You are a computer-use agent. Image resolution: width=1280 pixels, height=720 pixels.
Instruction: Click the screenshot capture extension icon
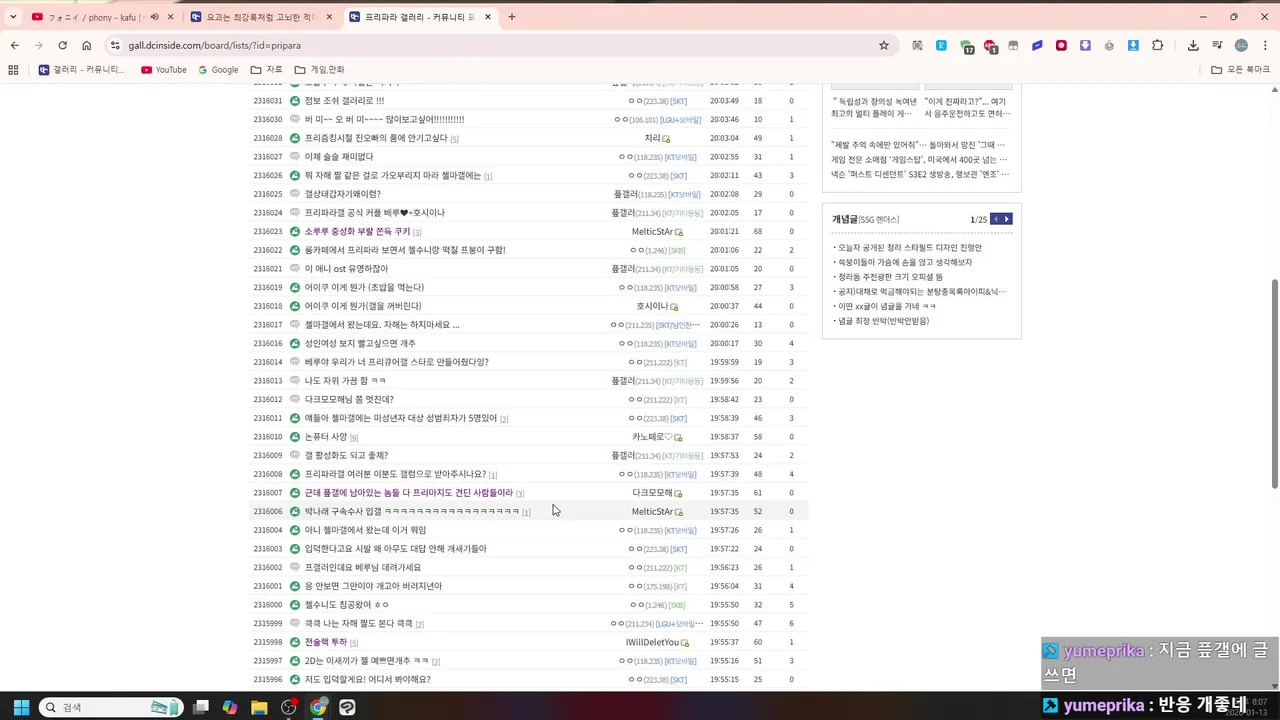tap(917, 45)
